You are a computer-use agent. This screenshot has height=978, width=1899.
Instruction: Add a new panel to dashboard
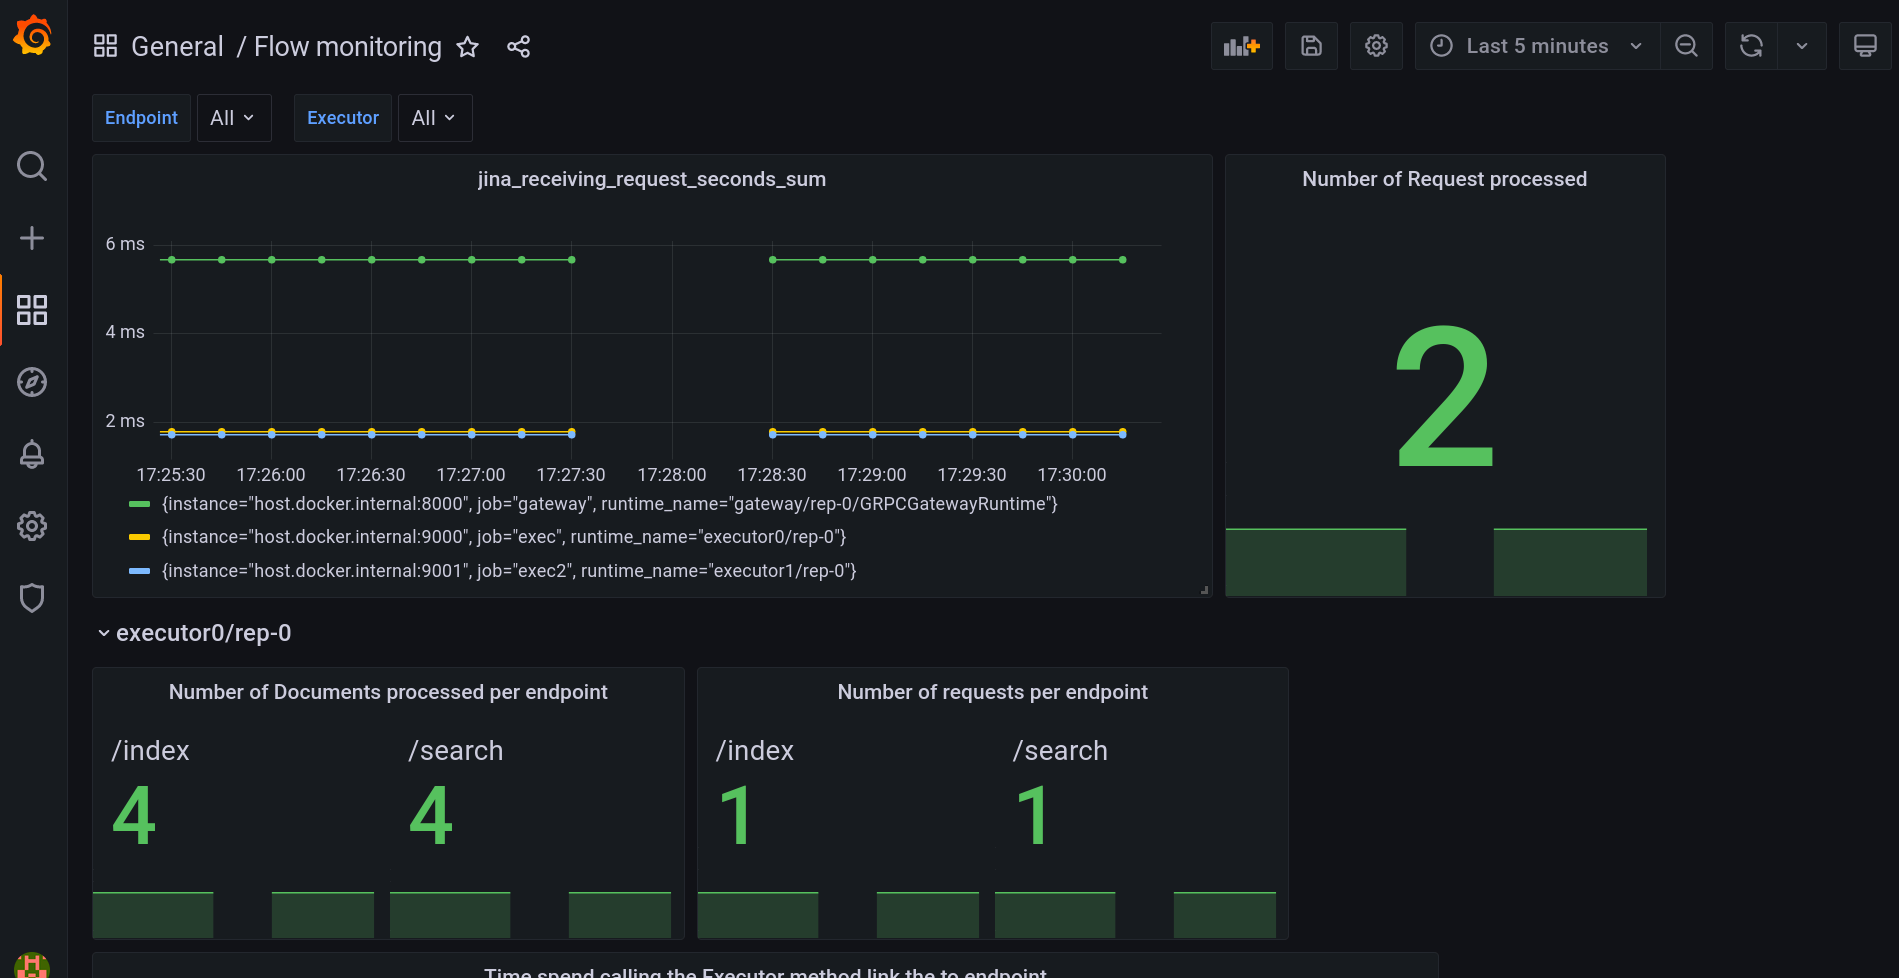(1242, 46)
